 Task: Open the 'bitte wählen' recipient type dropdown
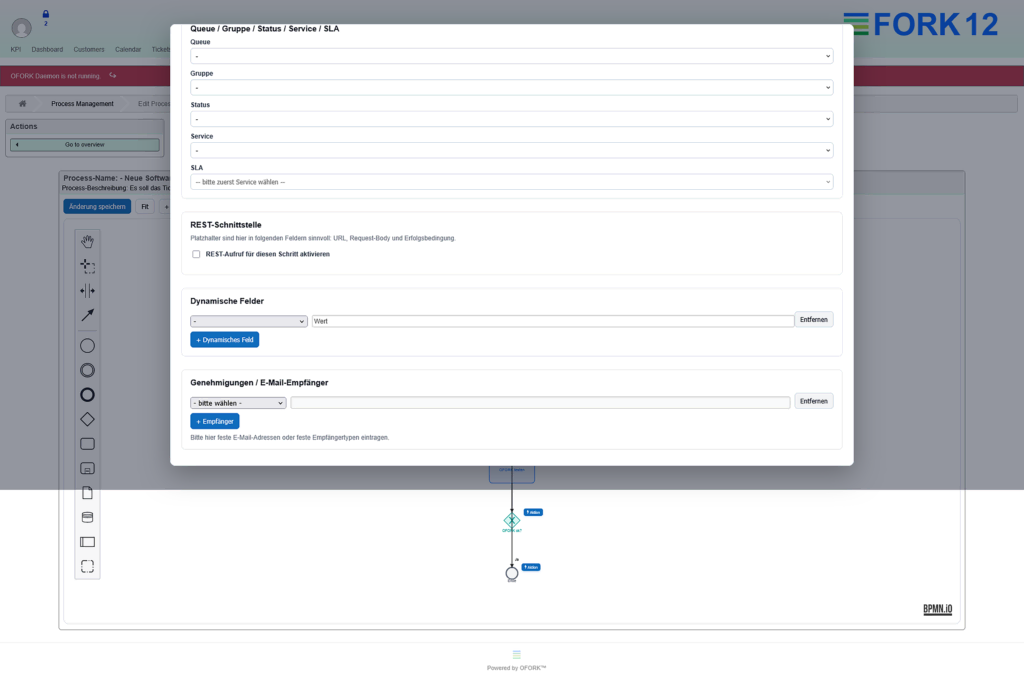point(238,403)
